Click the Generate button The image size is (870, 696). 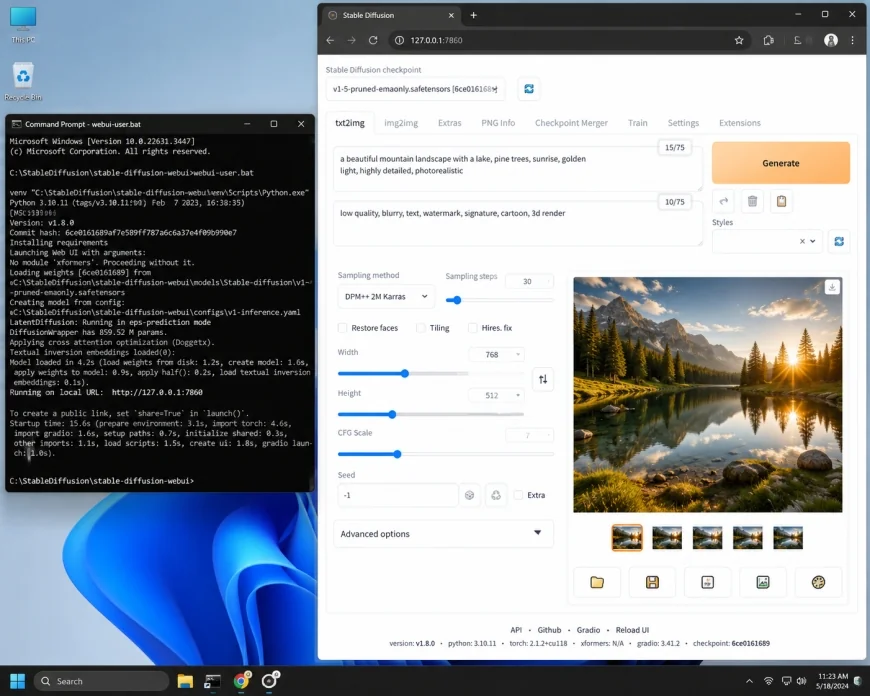(781, 163)
